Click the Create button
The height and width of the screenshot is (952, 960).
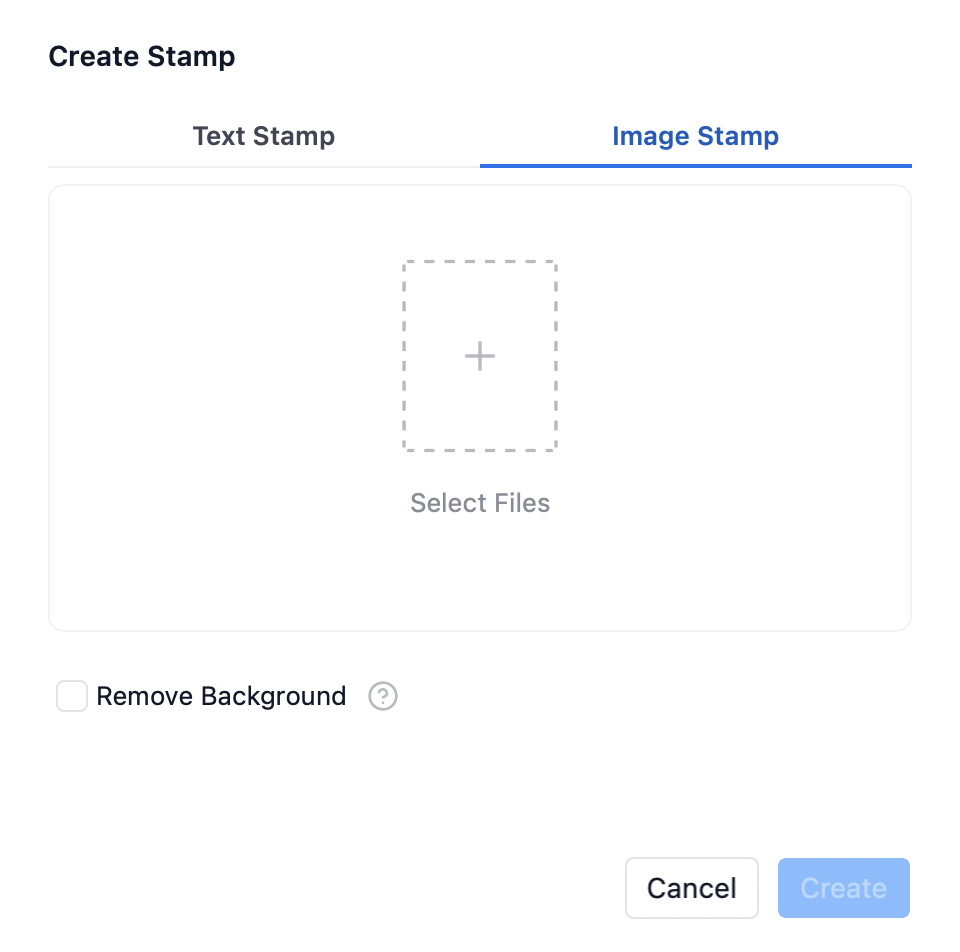(x=843, y=888)
